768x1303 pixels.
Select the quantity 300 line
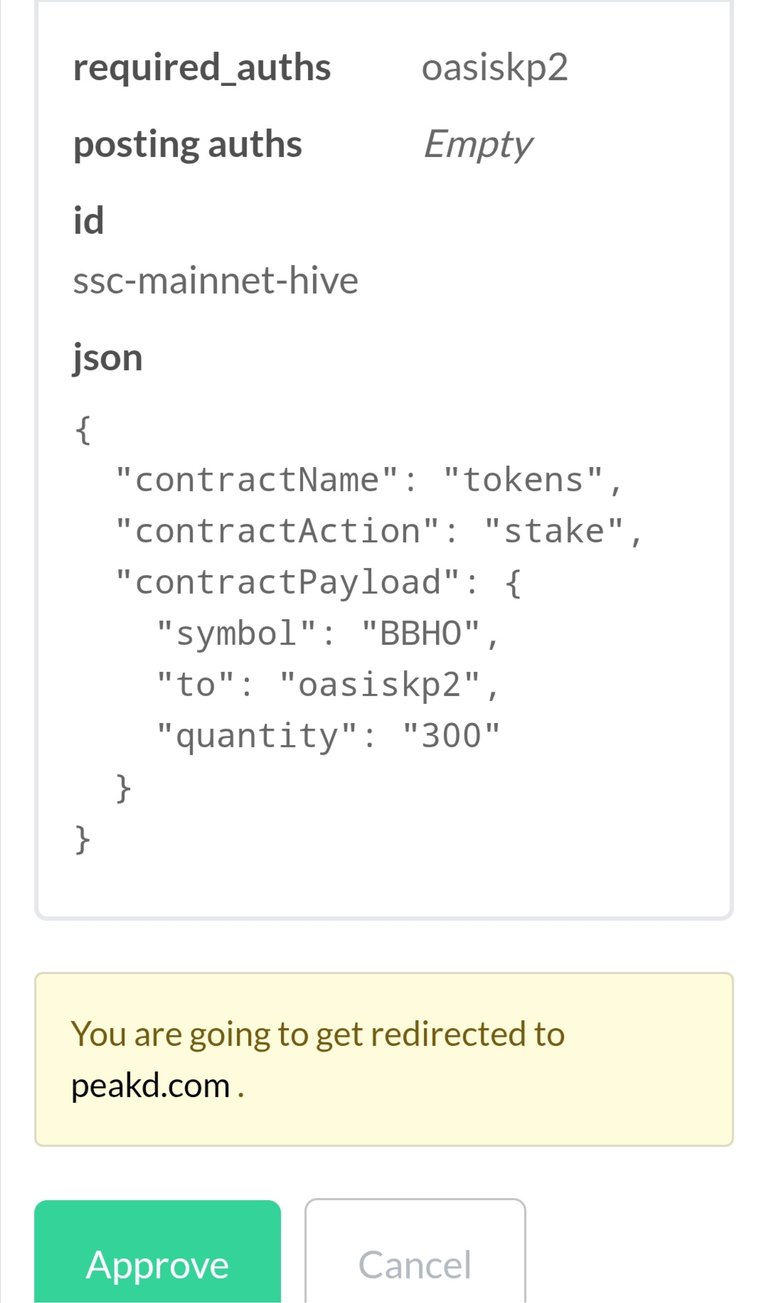327,736
